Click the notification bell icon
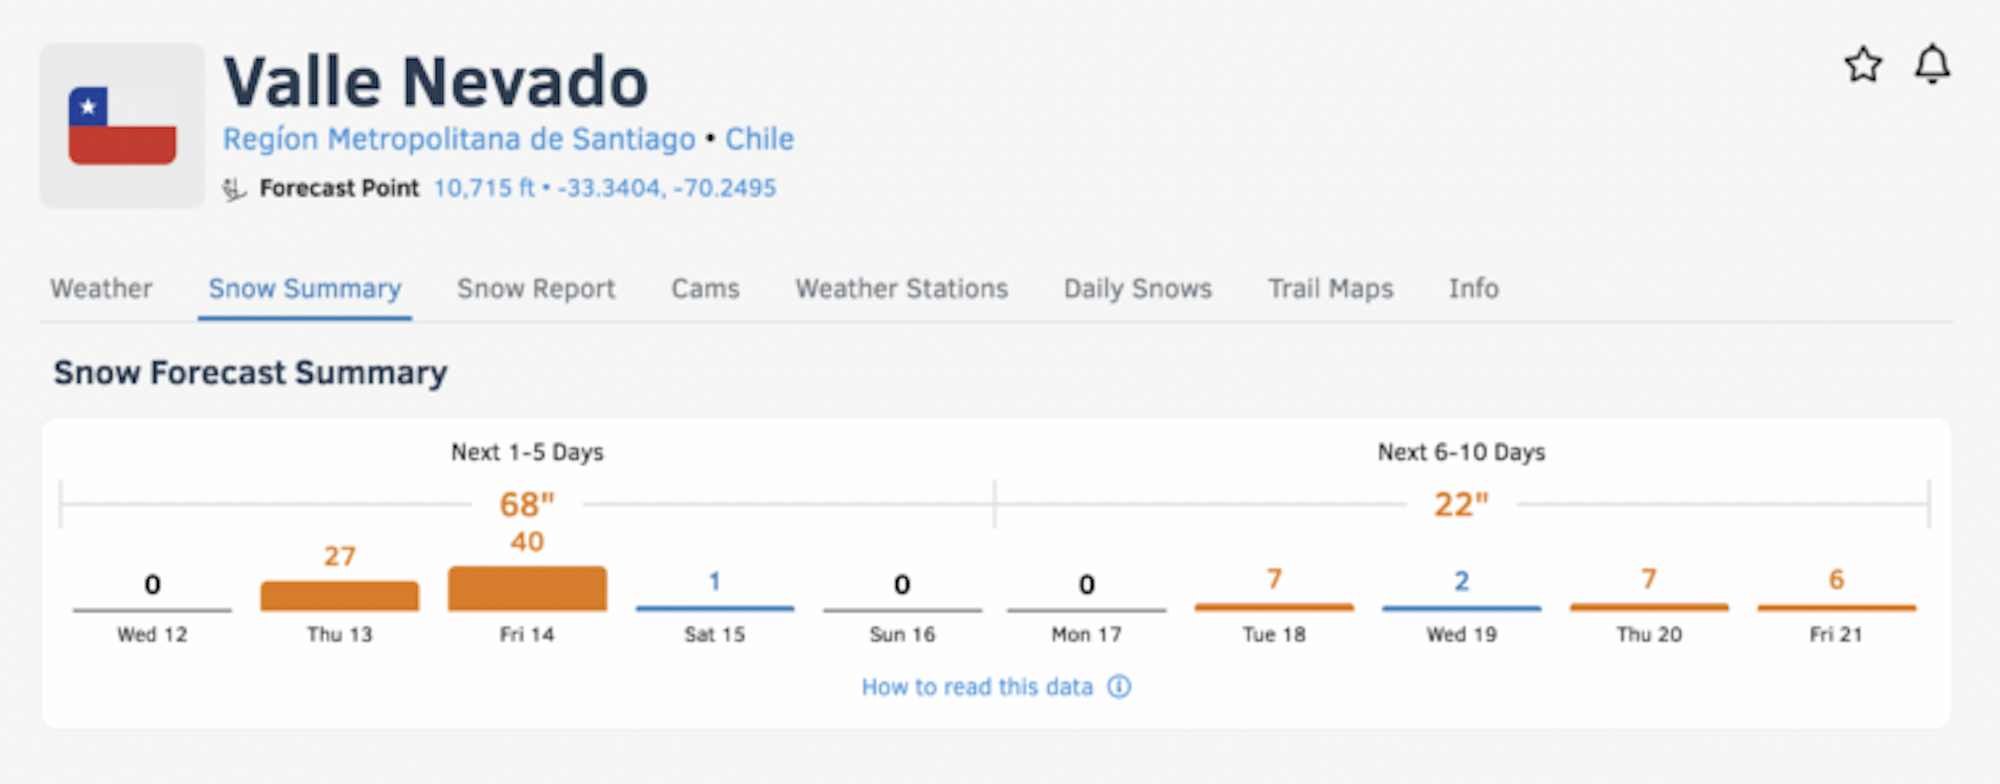 (x=1932, y=65)
